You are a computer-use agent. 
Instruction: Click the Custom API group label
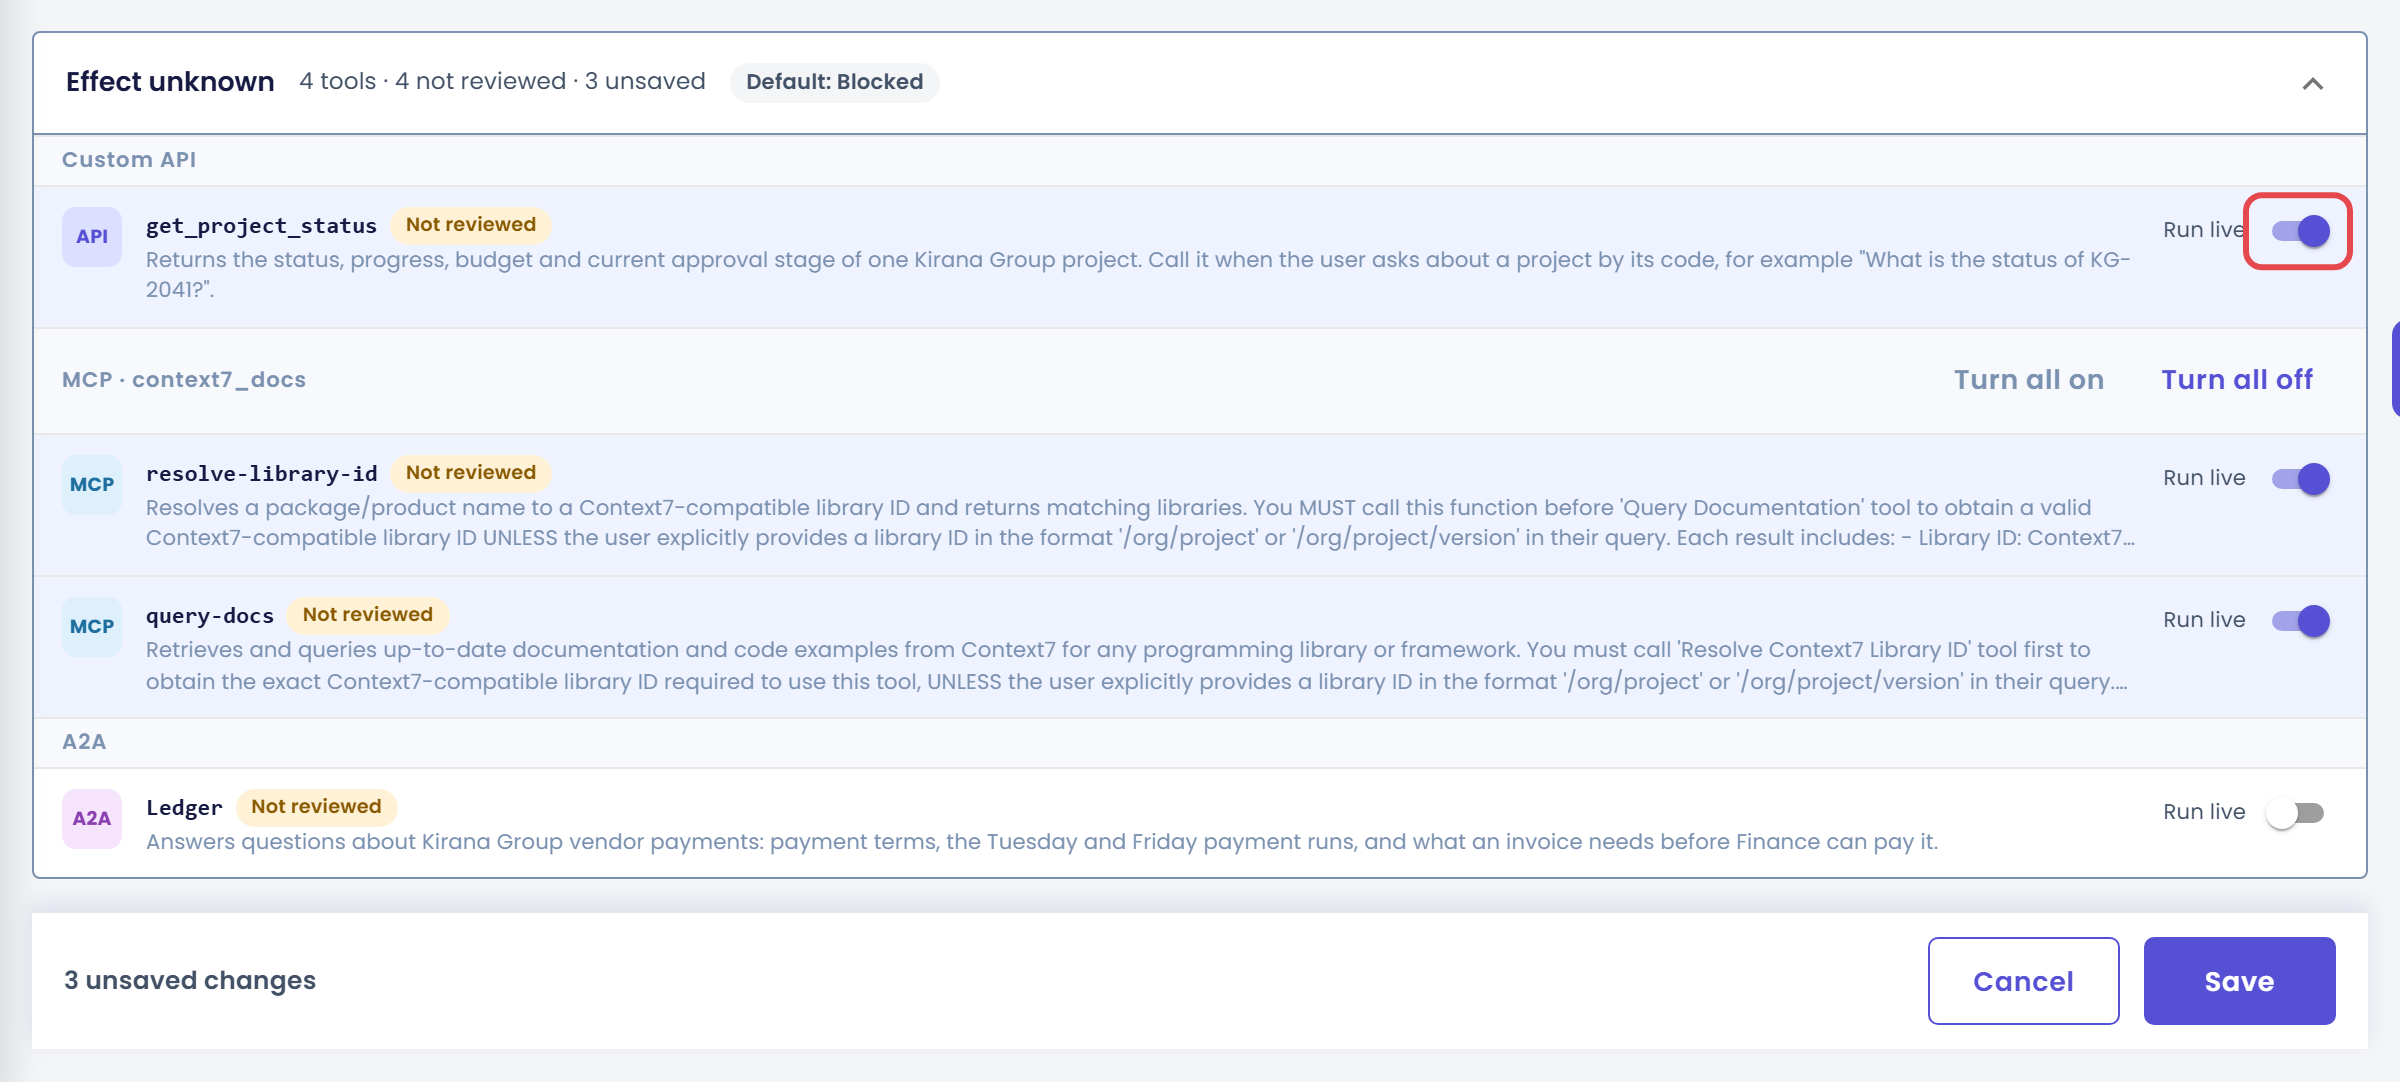pos(129,160)
